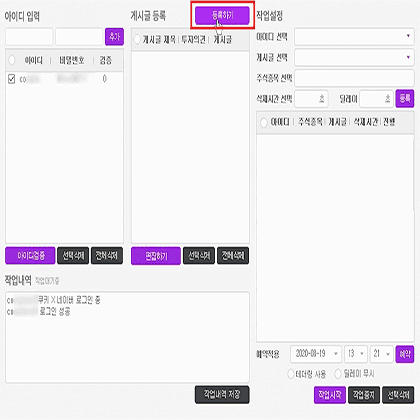Image resolution: width=420 pixels, height=420 pixels.
Task: Click the purple 예약 button
Action: (405, 354)
